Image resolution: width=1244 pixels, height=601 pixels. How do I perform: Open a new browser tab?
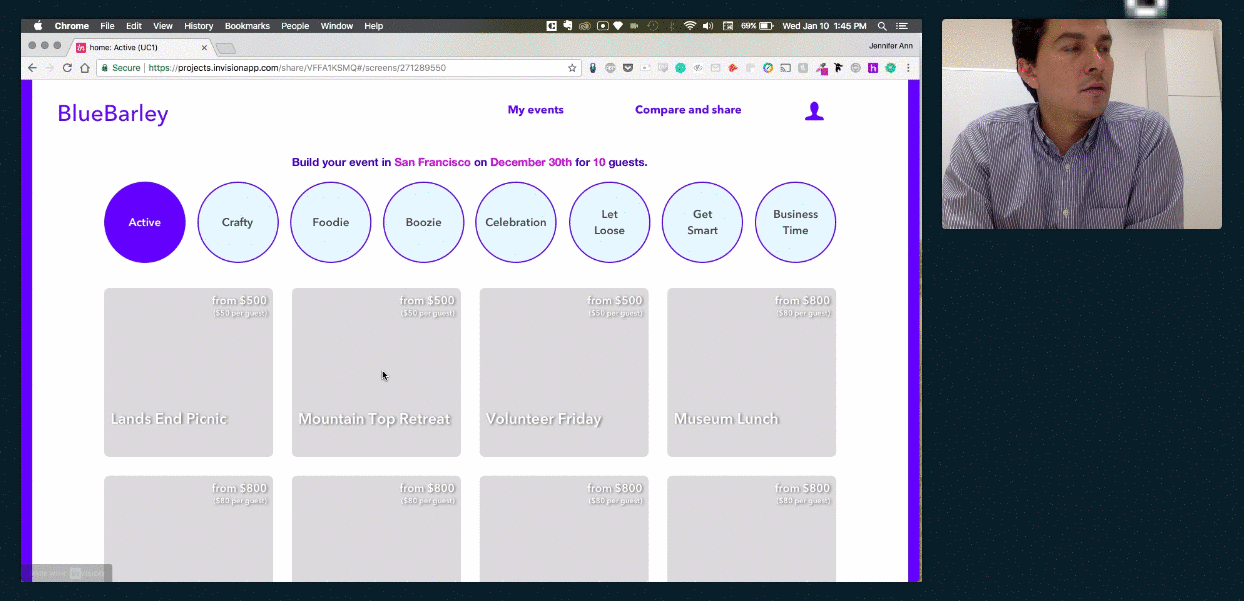click(226, 47)
